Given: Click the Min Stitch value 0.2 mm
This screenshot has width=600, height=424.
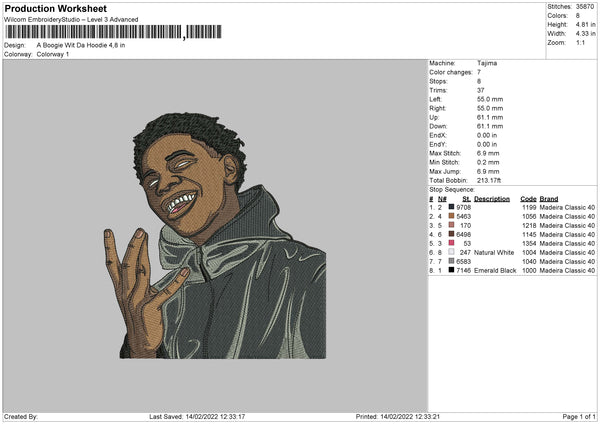Looking at the screenshot, I should [488, 163].
